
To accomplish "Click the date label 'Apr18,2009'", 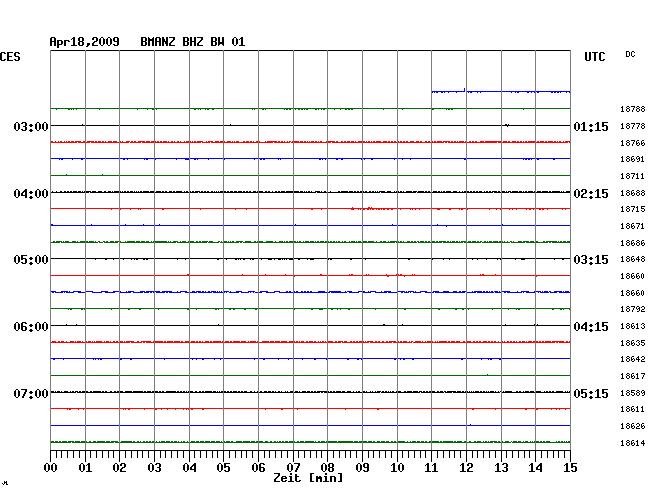I will pos(85,42).
